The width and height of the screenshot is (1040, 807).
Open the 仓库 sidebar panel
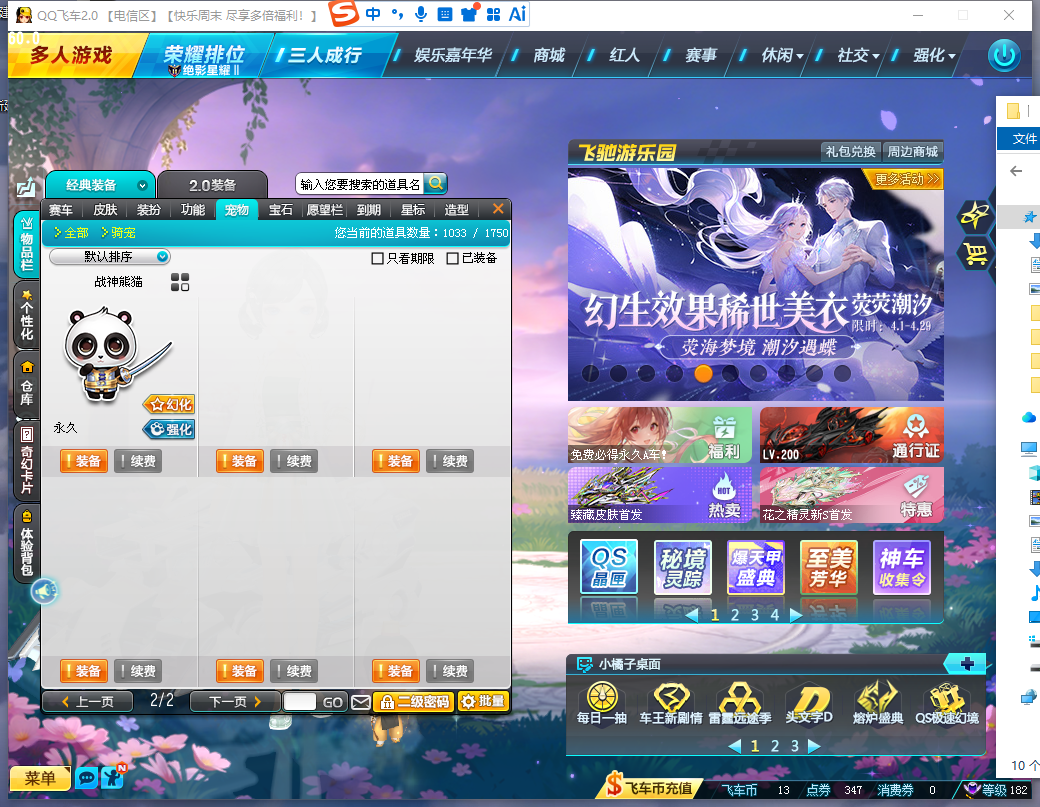point(27,385)
